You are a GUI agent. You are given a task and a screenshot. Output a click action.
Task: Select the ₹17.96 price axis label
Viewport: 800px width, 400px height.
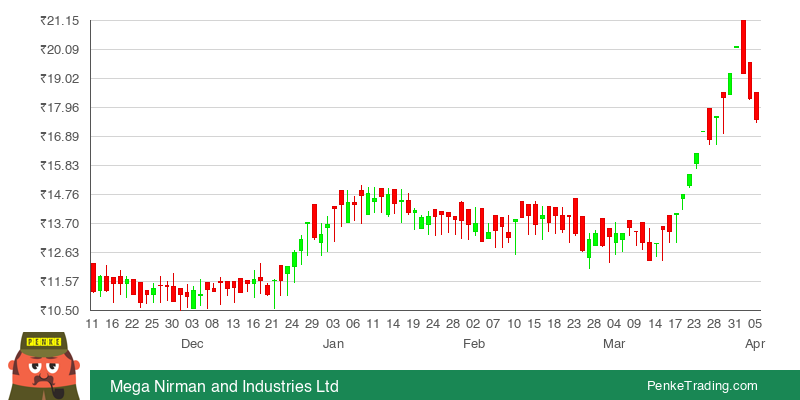tap(60, 108)
